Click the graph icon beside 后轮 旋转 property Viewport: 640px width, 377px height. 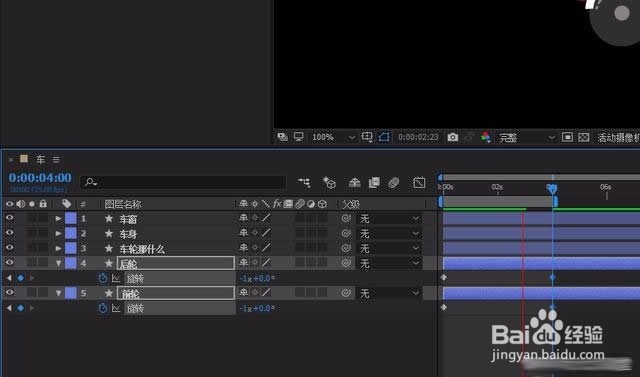pos(116,278)
